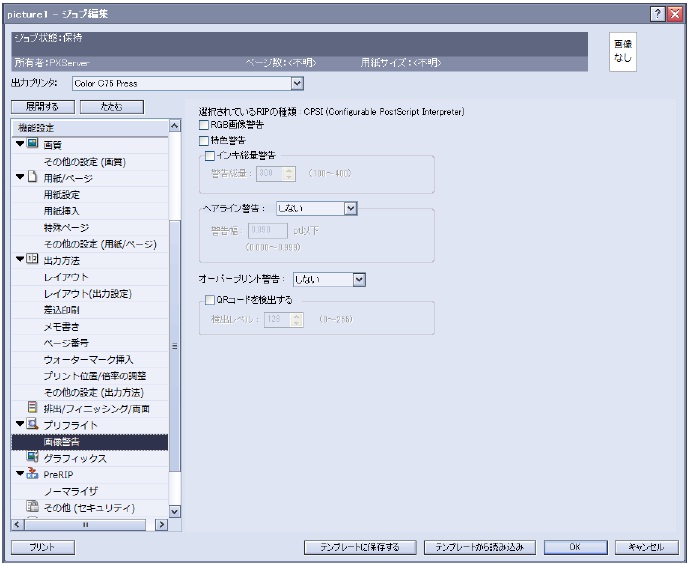
Task: Click the グラフィックス icon in tree
Action: click(33, 457)
